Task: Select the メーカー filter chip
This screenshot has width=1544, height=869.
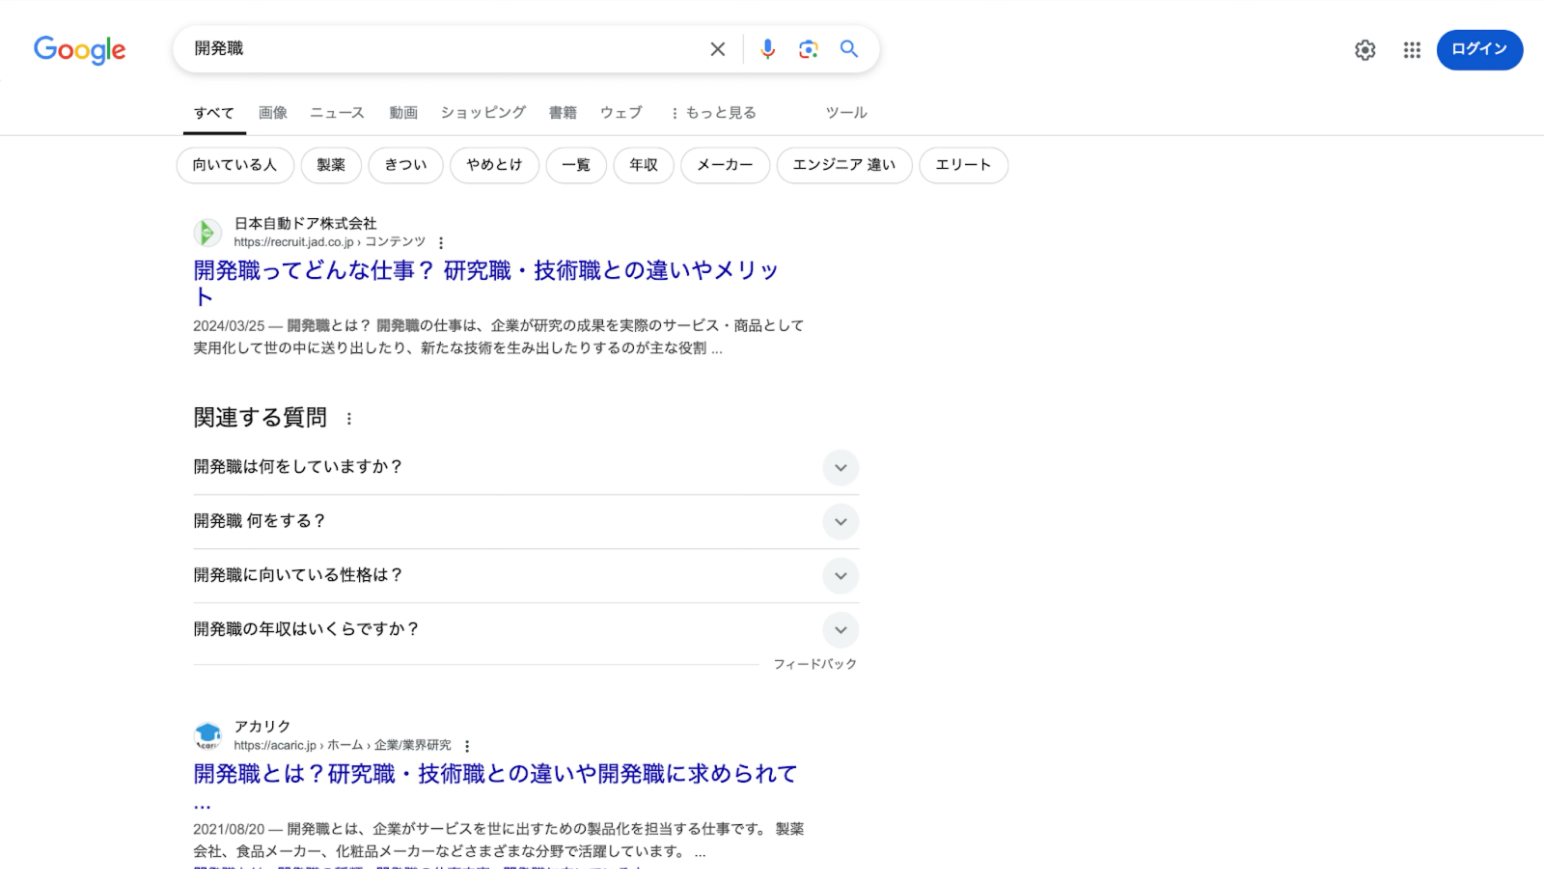Action: [725, 165]
